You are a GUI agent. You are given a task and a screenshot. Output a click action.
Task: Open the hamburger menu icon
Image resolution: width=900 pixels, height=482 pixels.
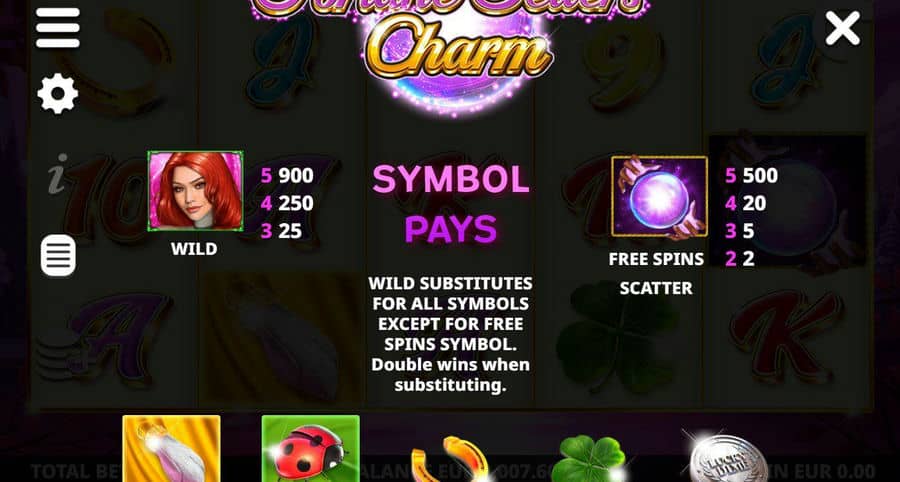(57, 28)
